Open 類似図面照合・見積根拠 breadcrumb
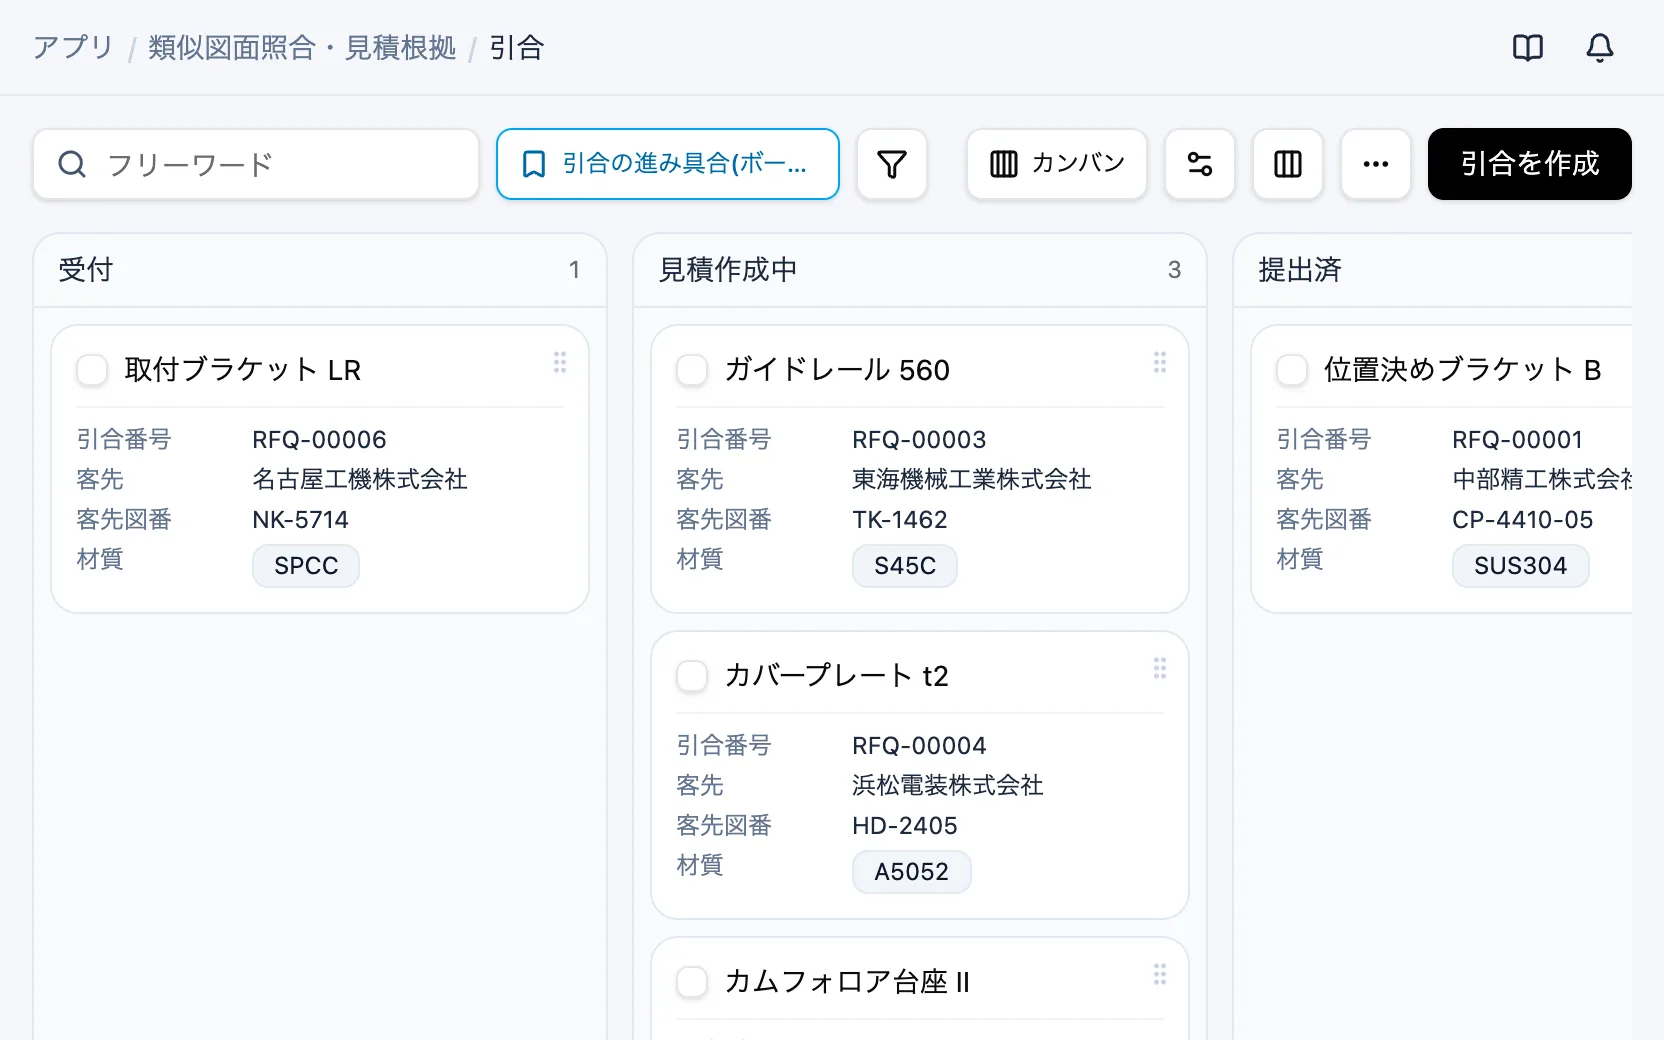The image size is (1664, 1040). 302,47
